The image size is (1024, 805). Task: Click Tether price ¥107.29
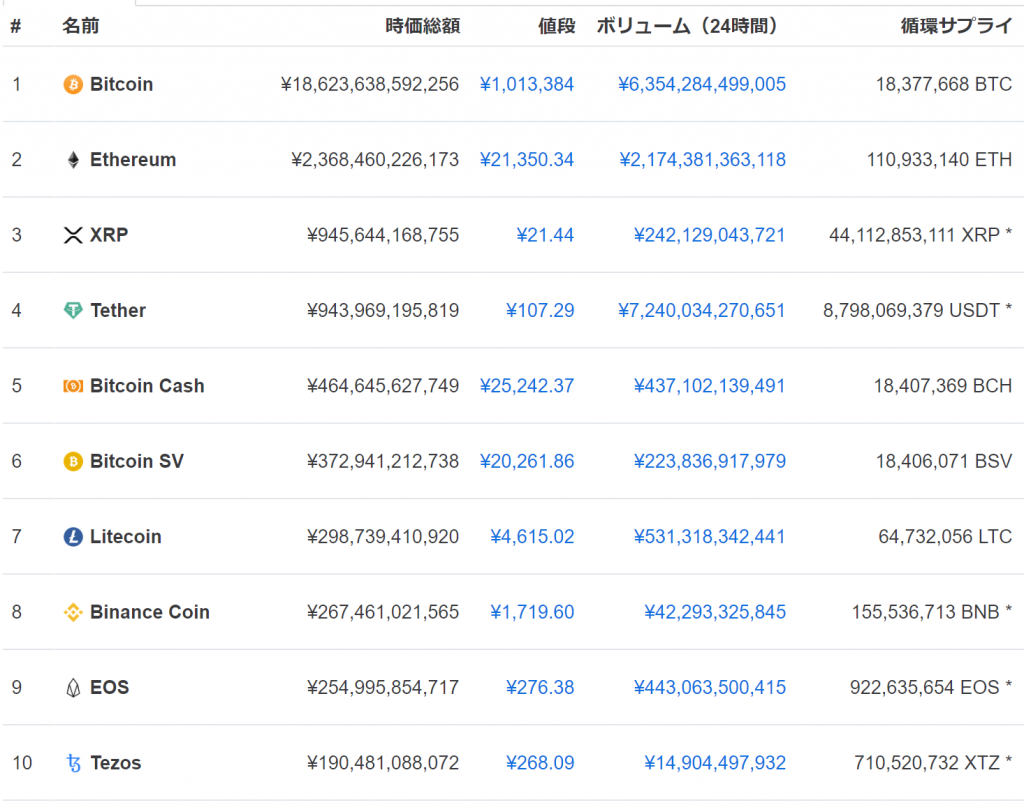coord(540,310)
